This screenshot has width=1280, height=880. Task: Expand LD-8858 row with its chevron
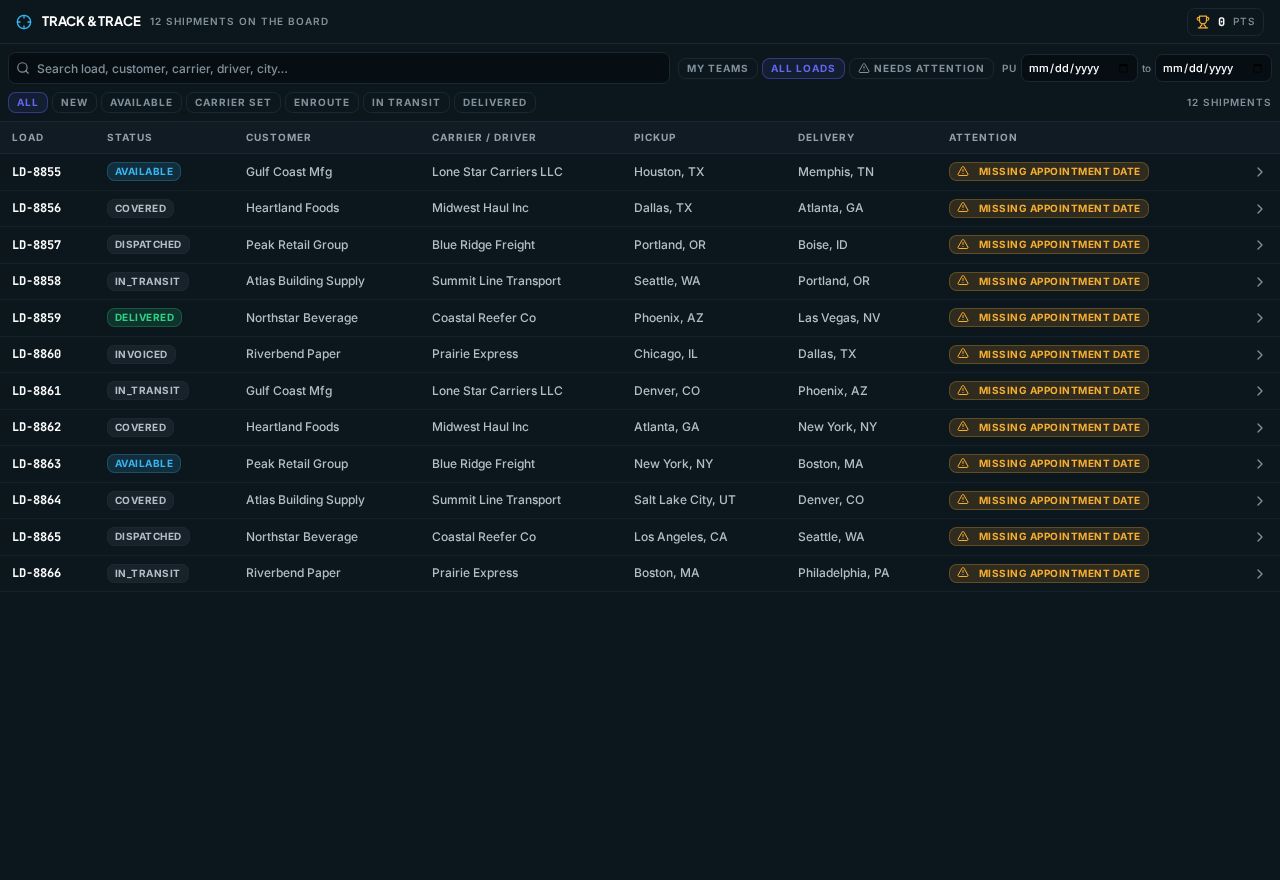1260,282
